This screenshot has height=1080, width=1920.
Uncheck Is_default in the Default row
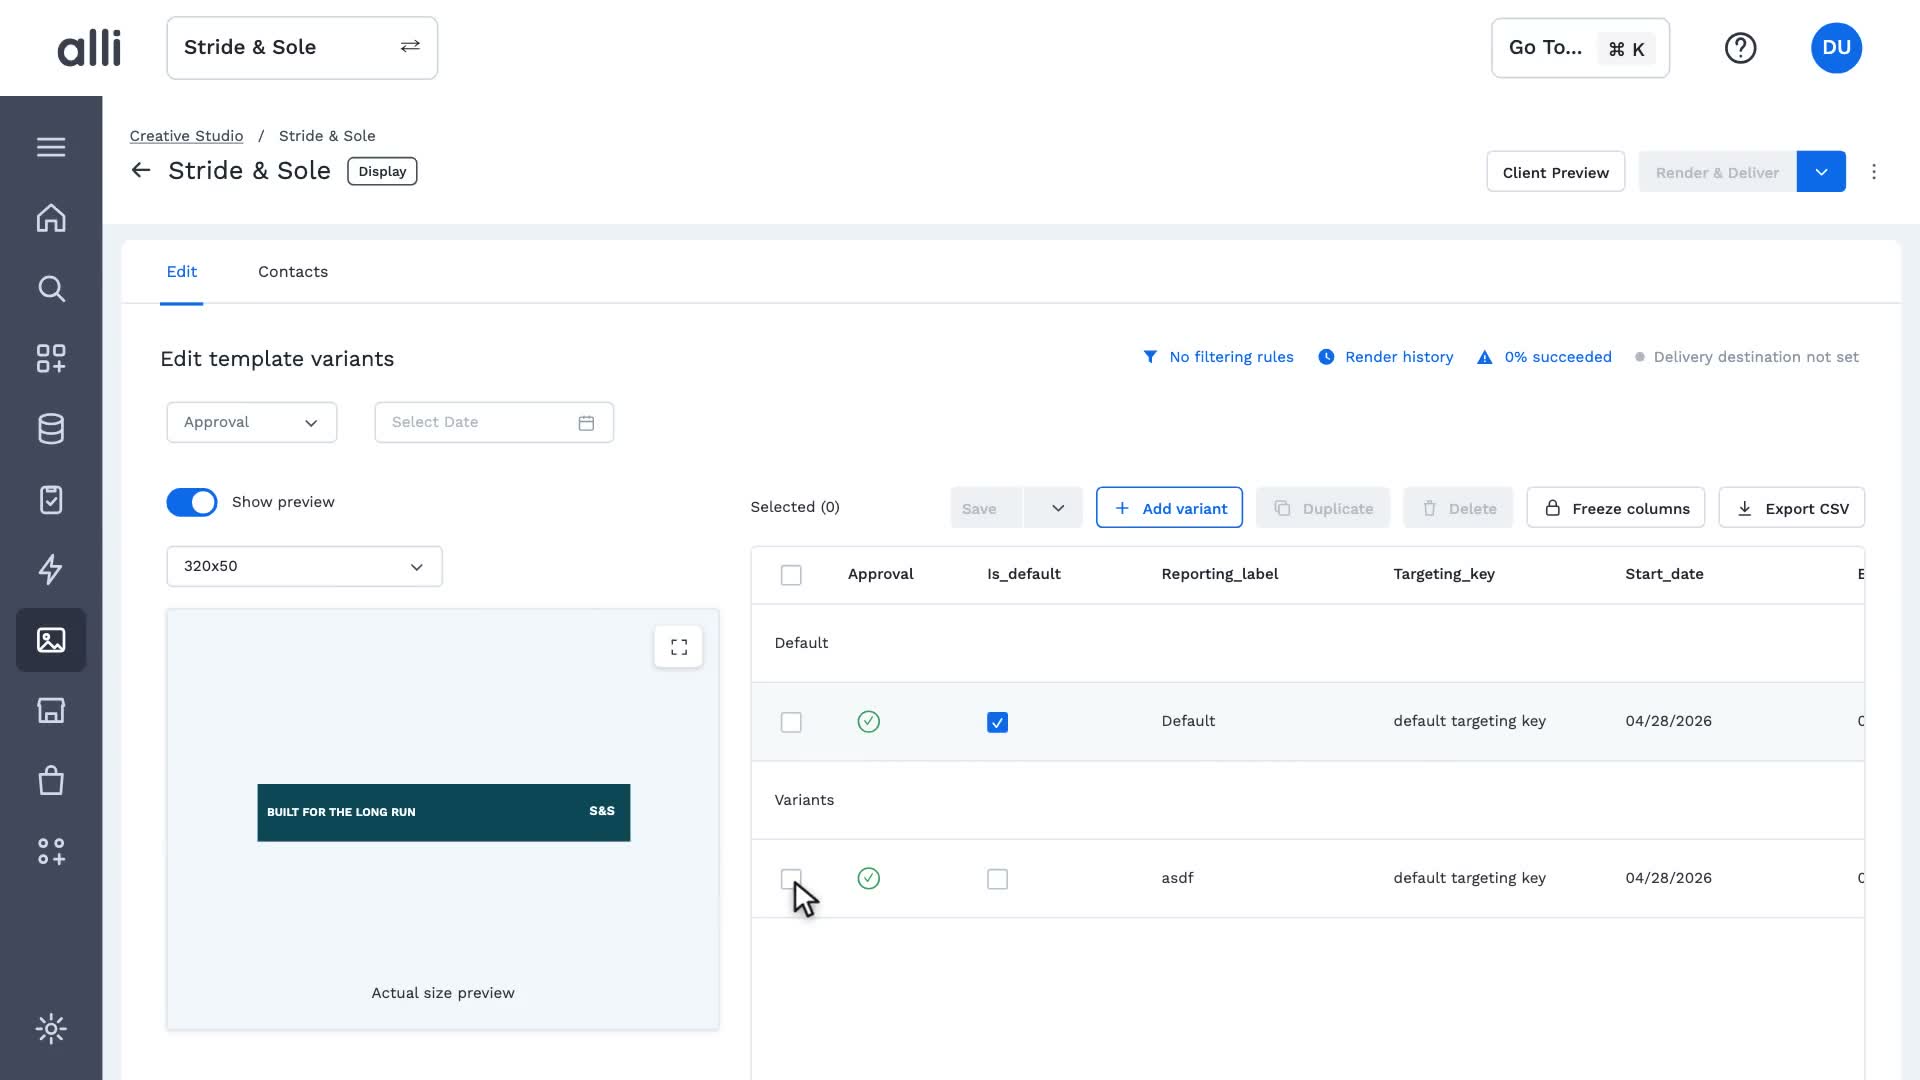click(997, 722)
